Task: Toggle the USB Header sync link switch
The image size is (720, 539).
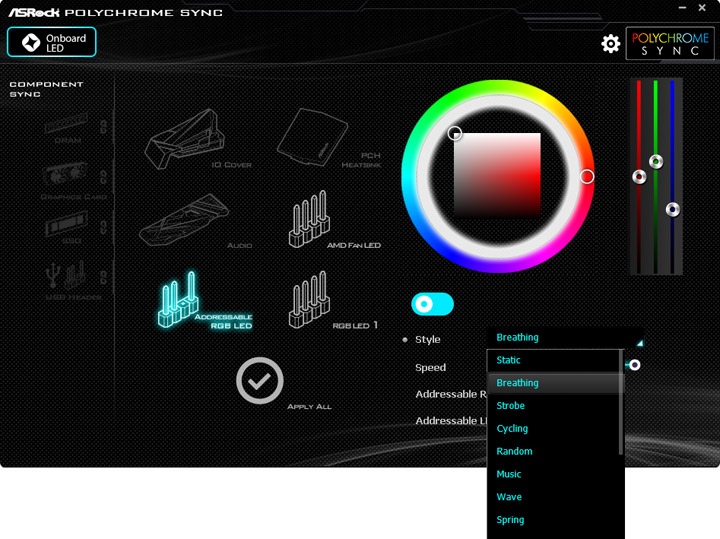Action: tap(104, 277)
